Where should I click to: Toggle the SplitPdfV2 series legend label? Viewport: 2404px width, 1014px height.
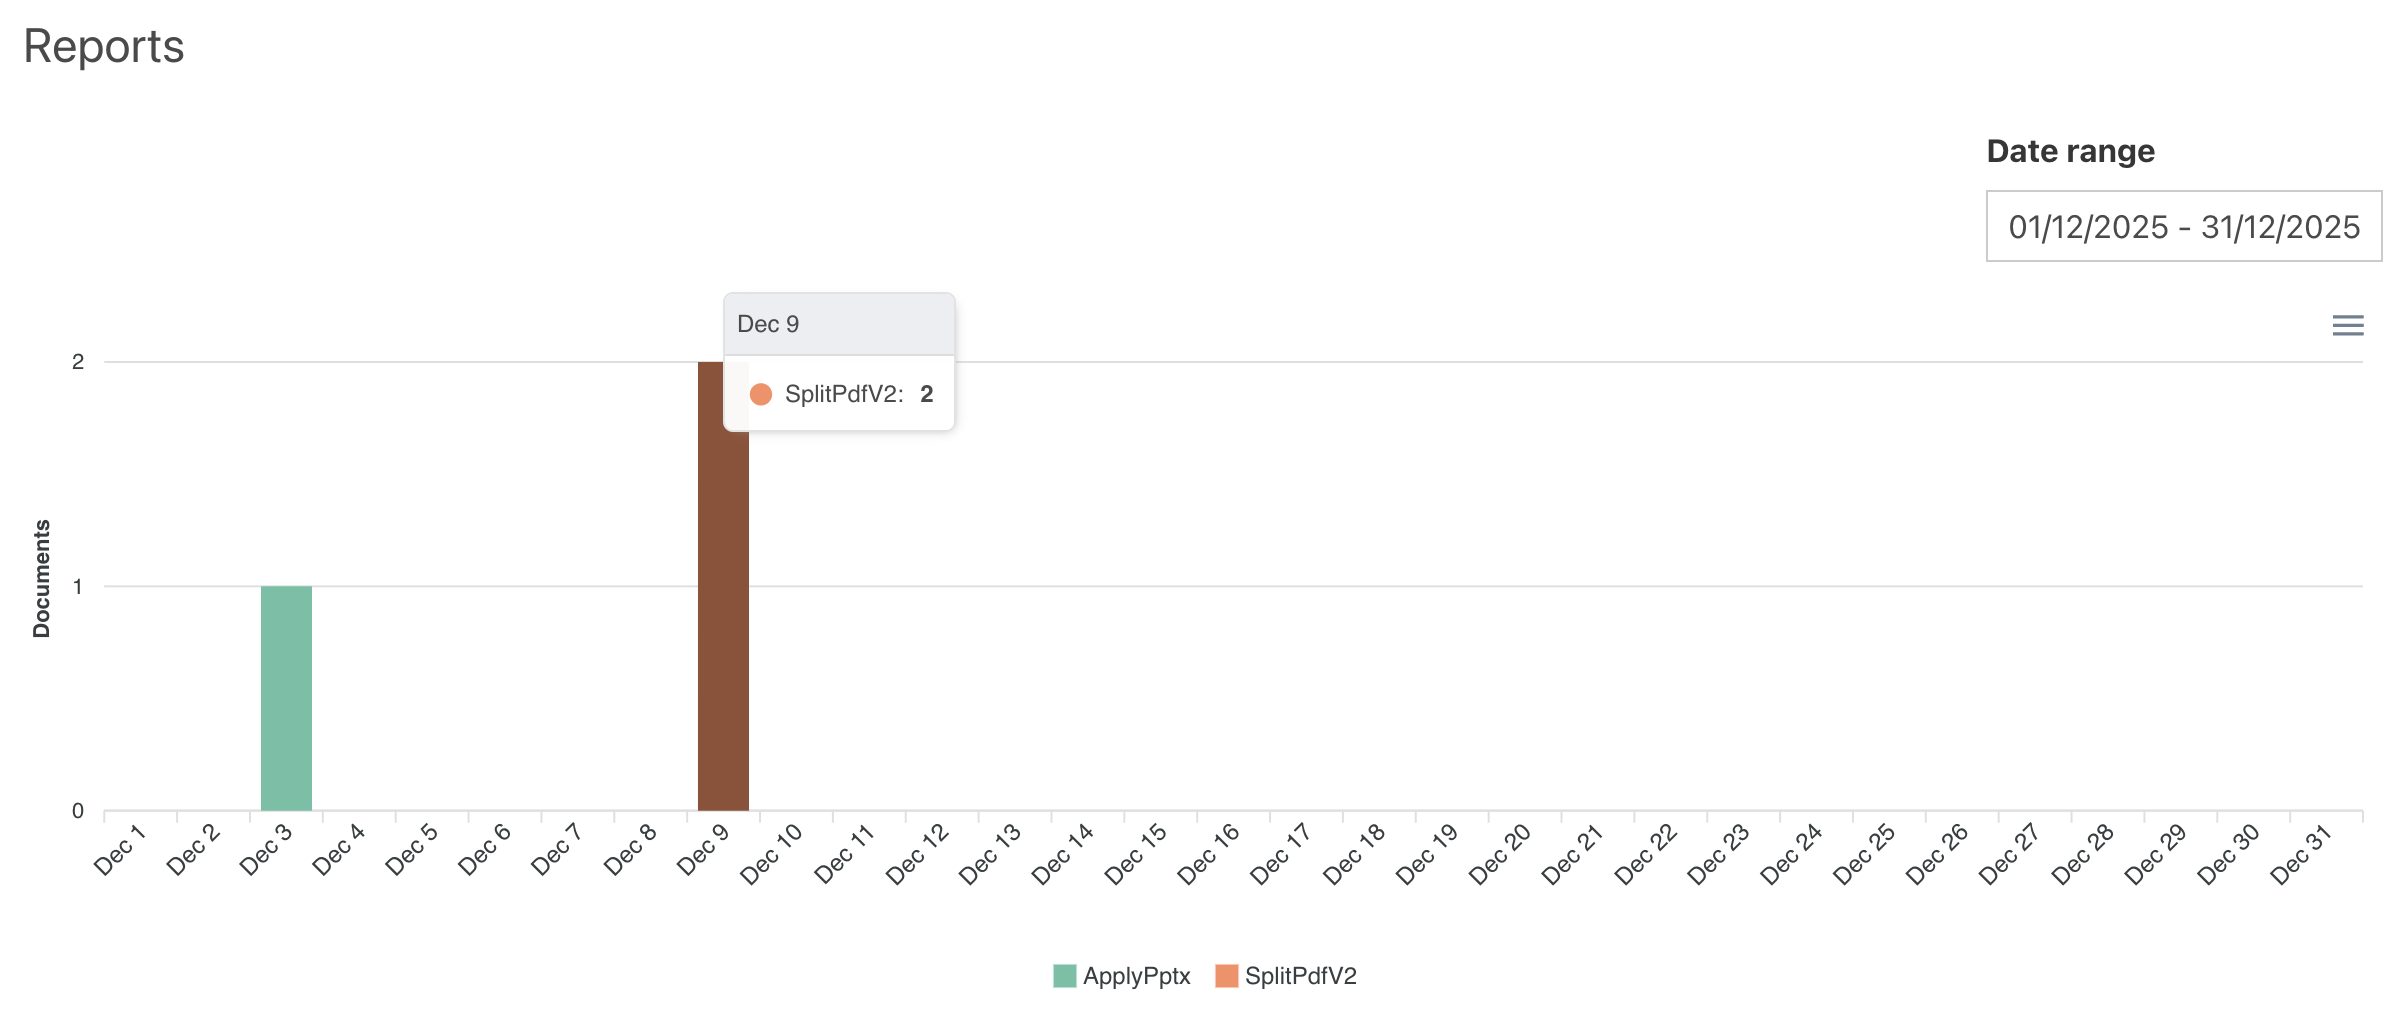1300,976
